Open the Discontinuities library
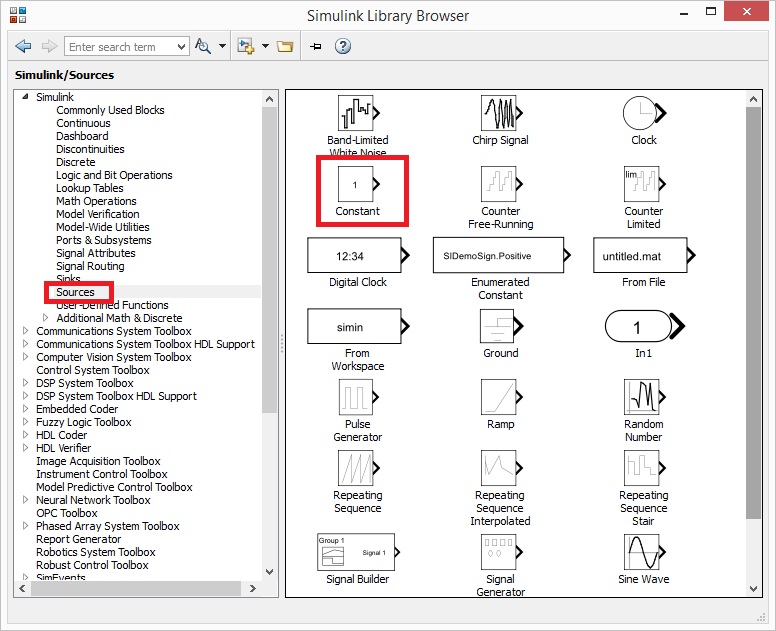The height and width of the screenshot is (631, 776). (x=90, y=149)
